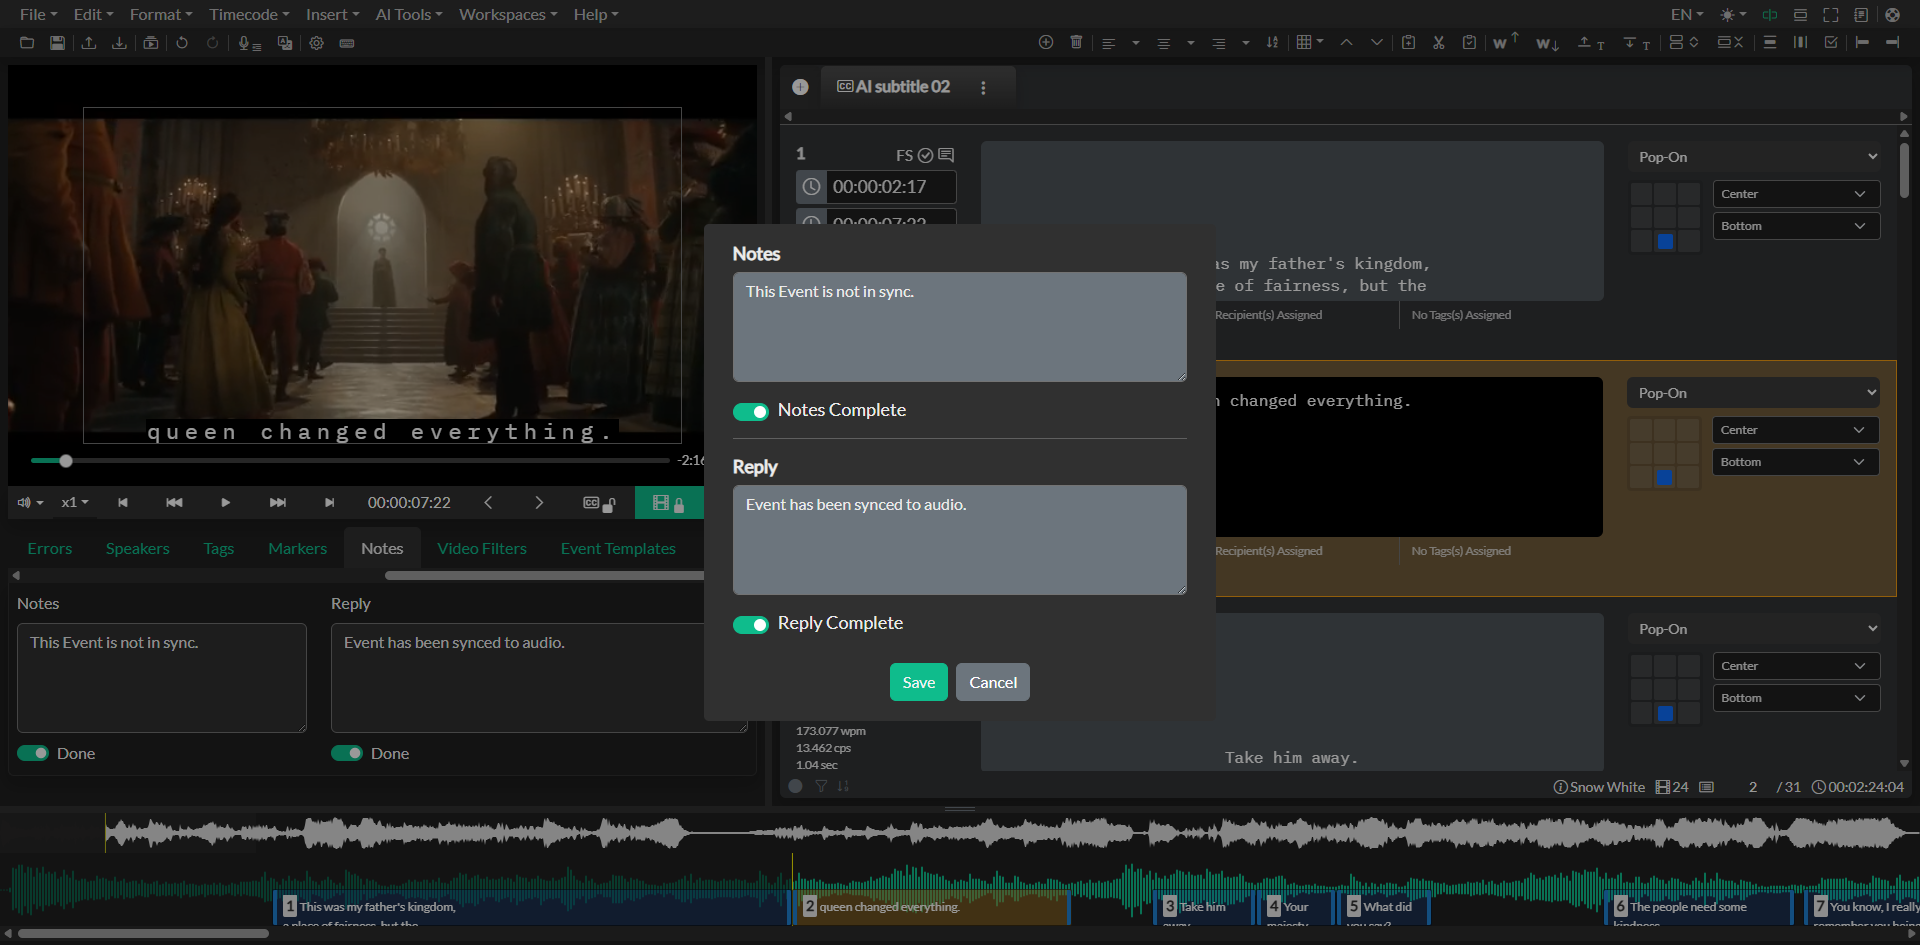
Task: Open the Timecode menu
Action: (249, 15)
